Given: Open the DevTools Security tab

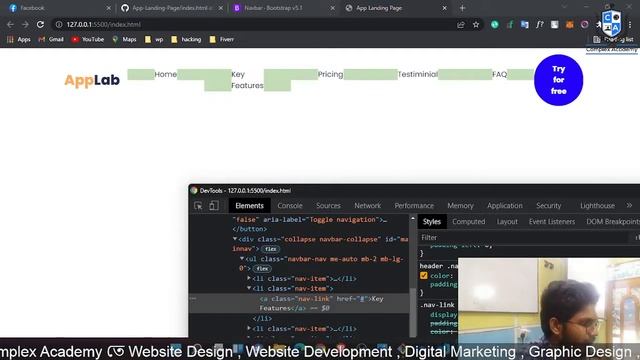Looking at the screenshot, I should point(549,206).
